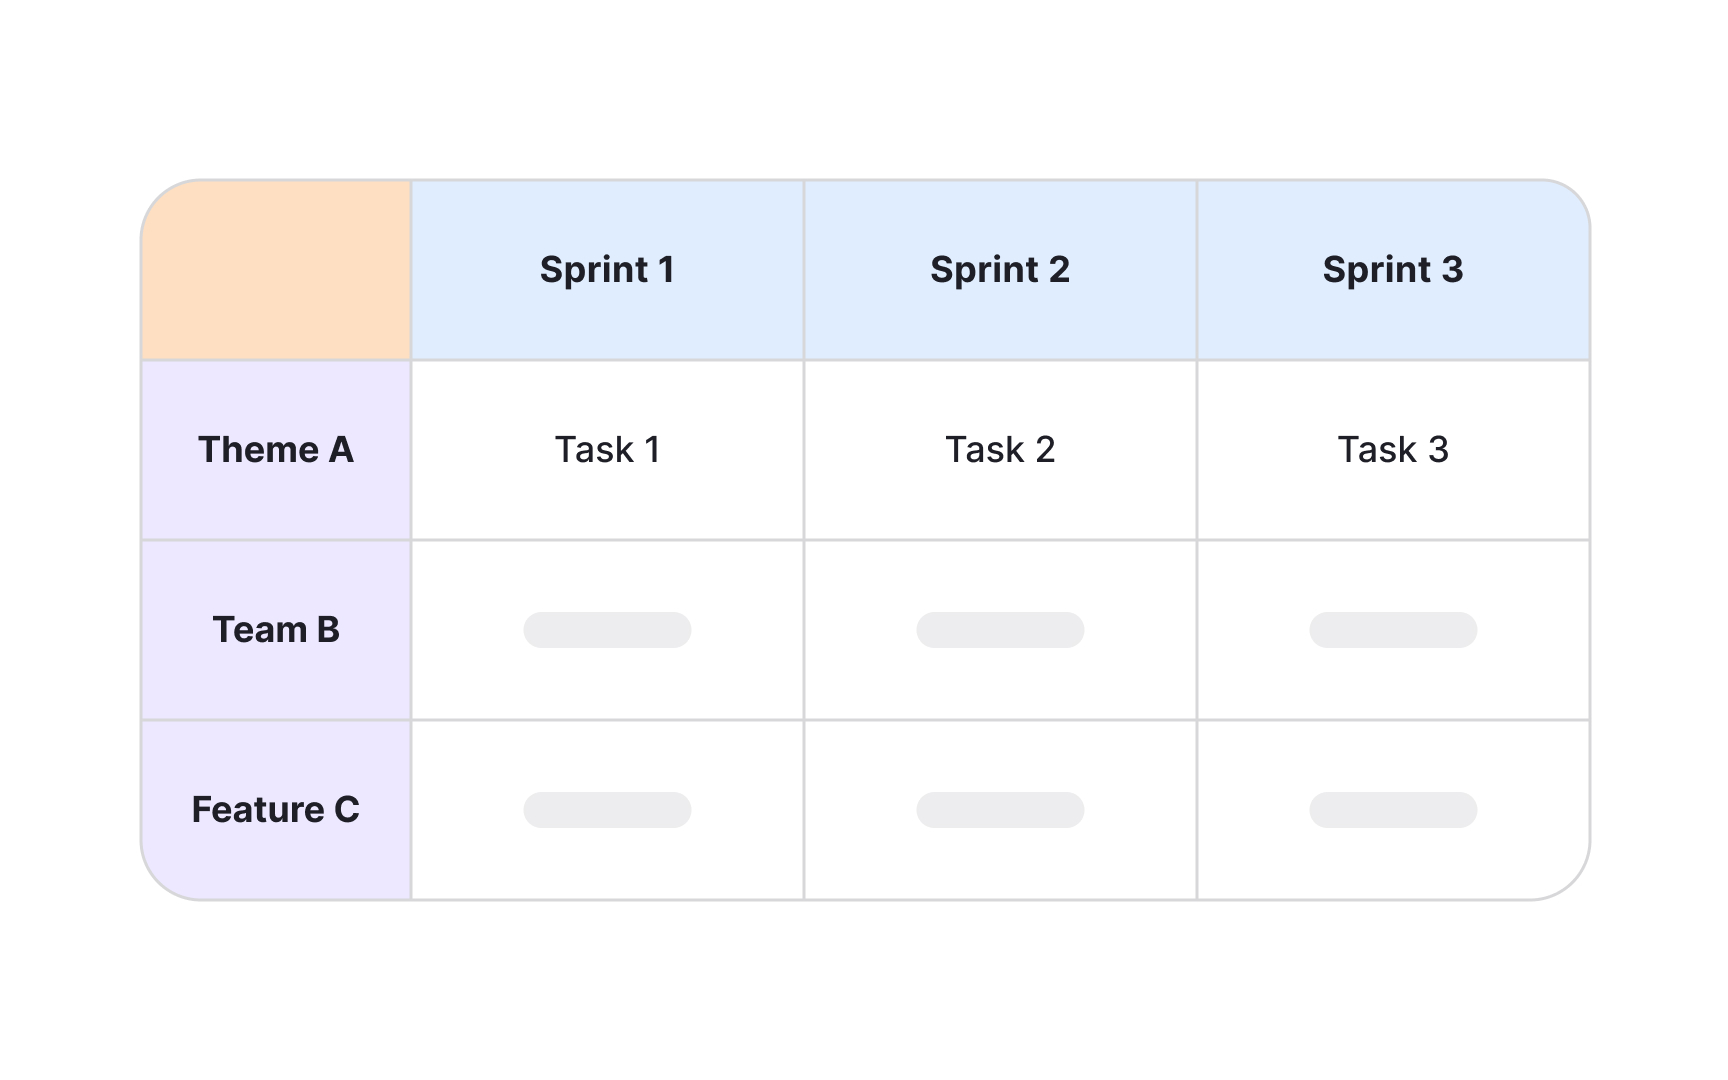The image size is (1728, 1080).
Task: Click the Task 3 cell
Action: click(x=1393, y=450)
